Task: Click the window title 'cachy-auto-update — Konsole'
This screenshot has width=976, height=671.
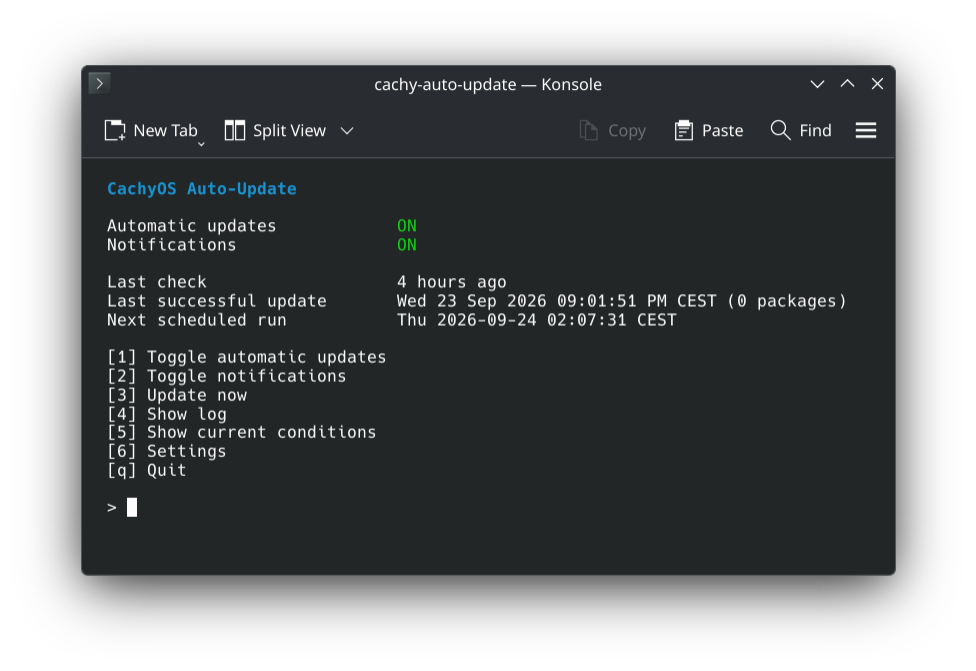Action: pos(488,84)
